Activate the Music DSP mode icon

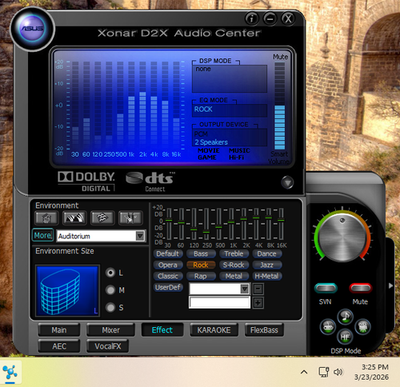[x=345, y=316]
